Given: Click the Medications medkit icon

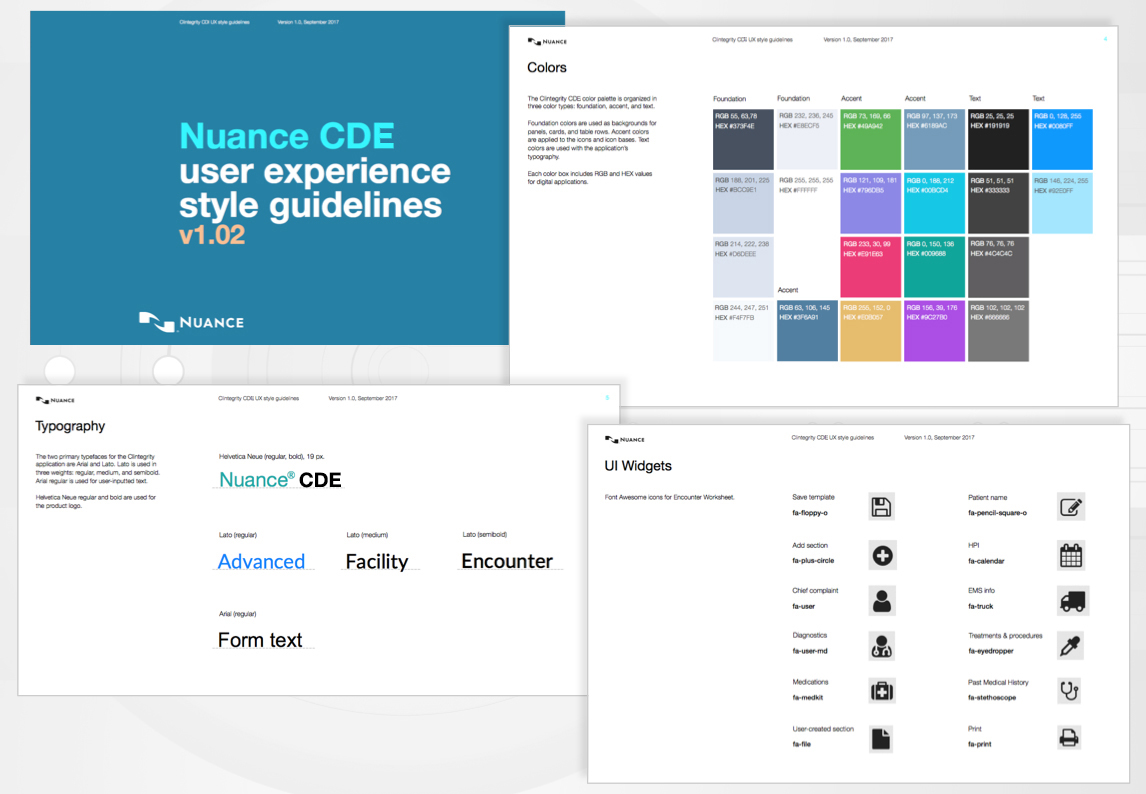Looking at the screenshot, I should click(882, 691).
